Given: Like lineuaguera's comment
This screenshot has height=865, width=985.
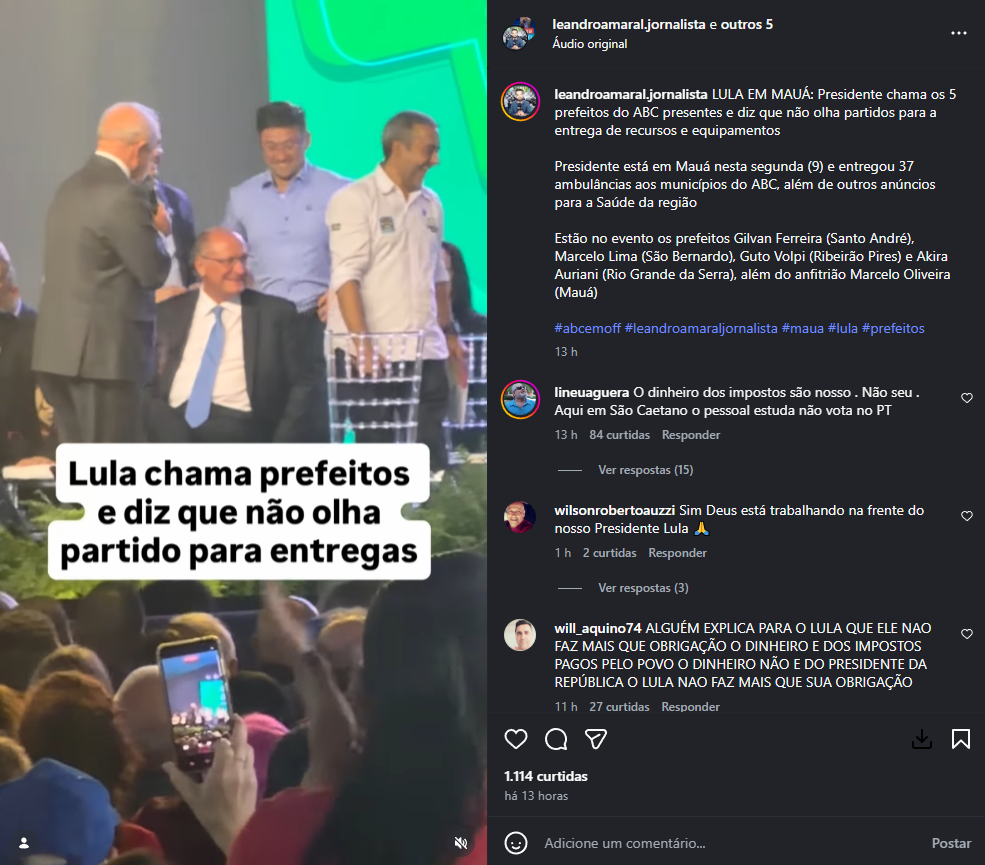Looking at the screenshot, I should (967, 398).
